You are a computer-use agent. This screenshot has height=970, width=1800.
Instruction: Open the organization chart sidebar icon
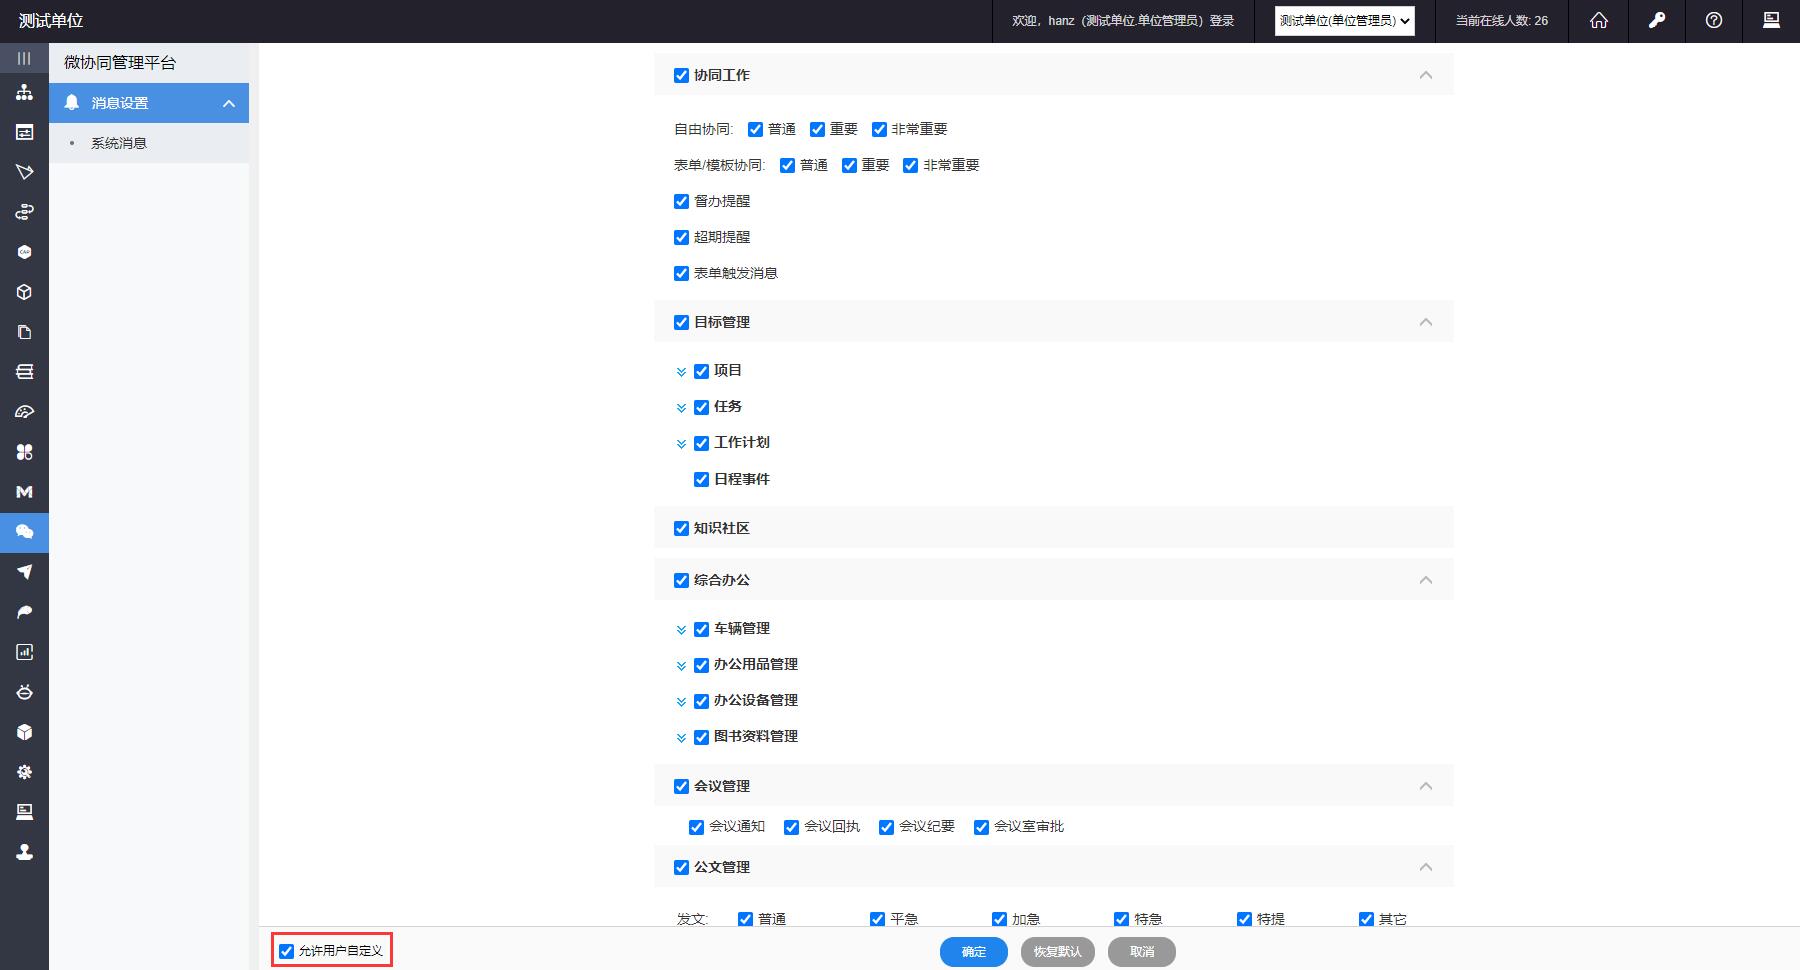pos(24,92)
